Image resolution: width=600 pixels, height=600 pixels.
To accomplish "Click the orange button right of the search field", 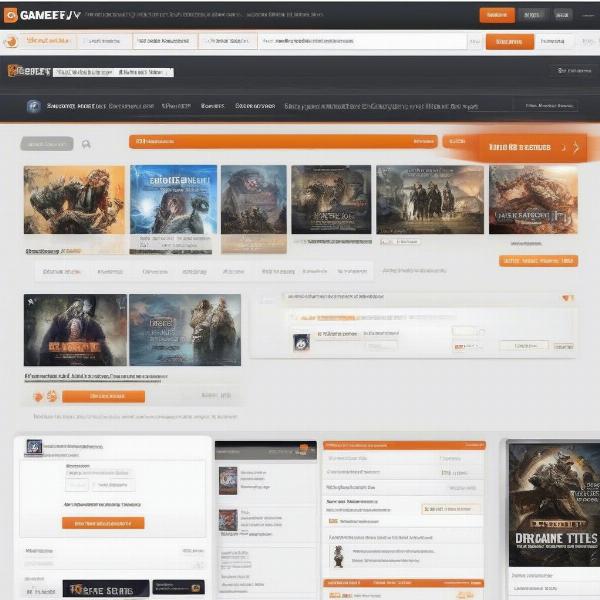I will coord(510,41).
